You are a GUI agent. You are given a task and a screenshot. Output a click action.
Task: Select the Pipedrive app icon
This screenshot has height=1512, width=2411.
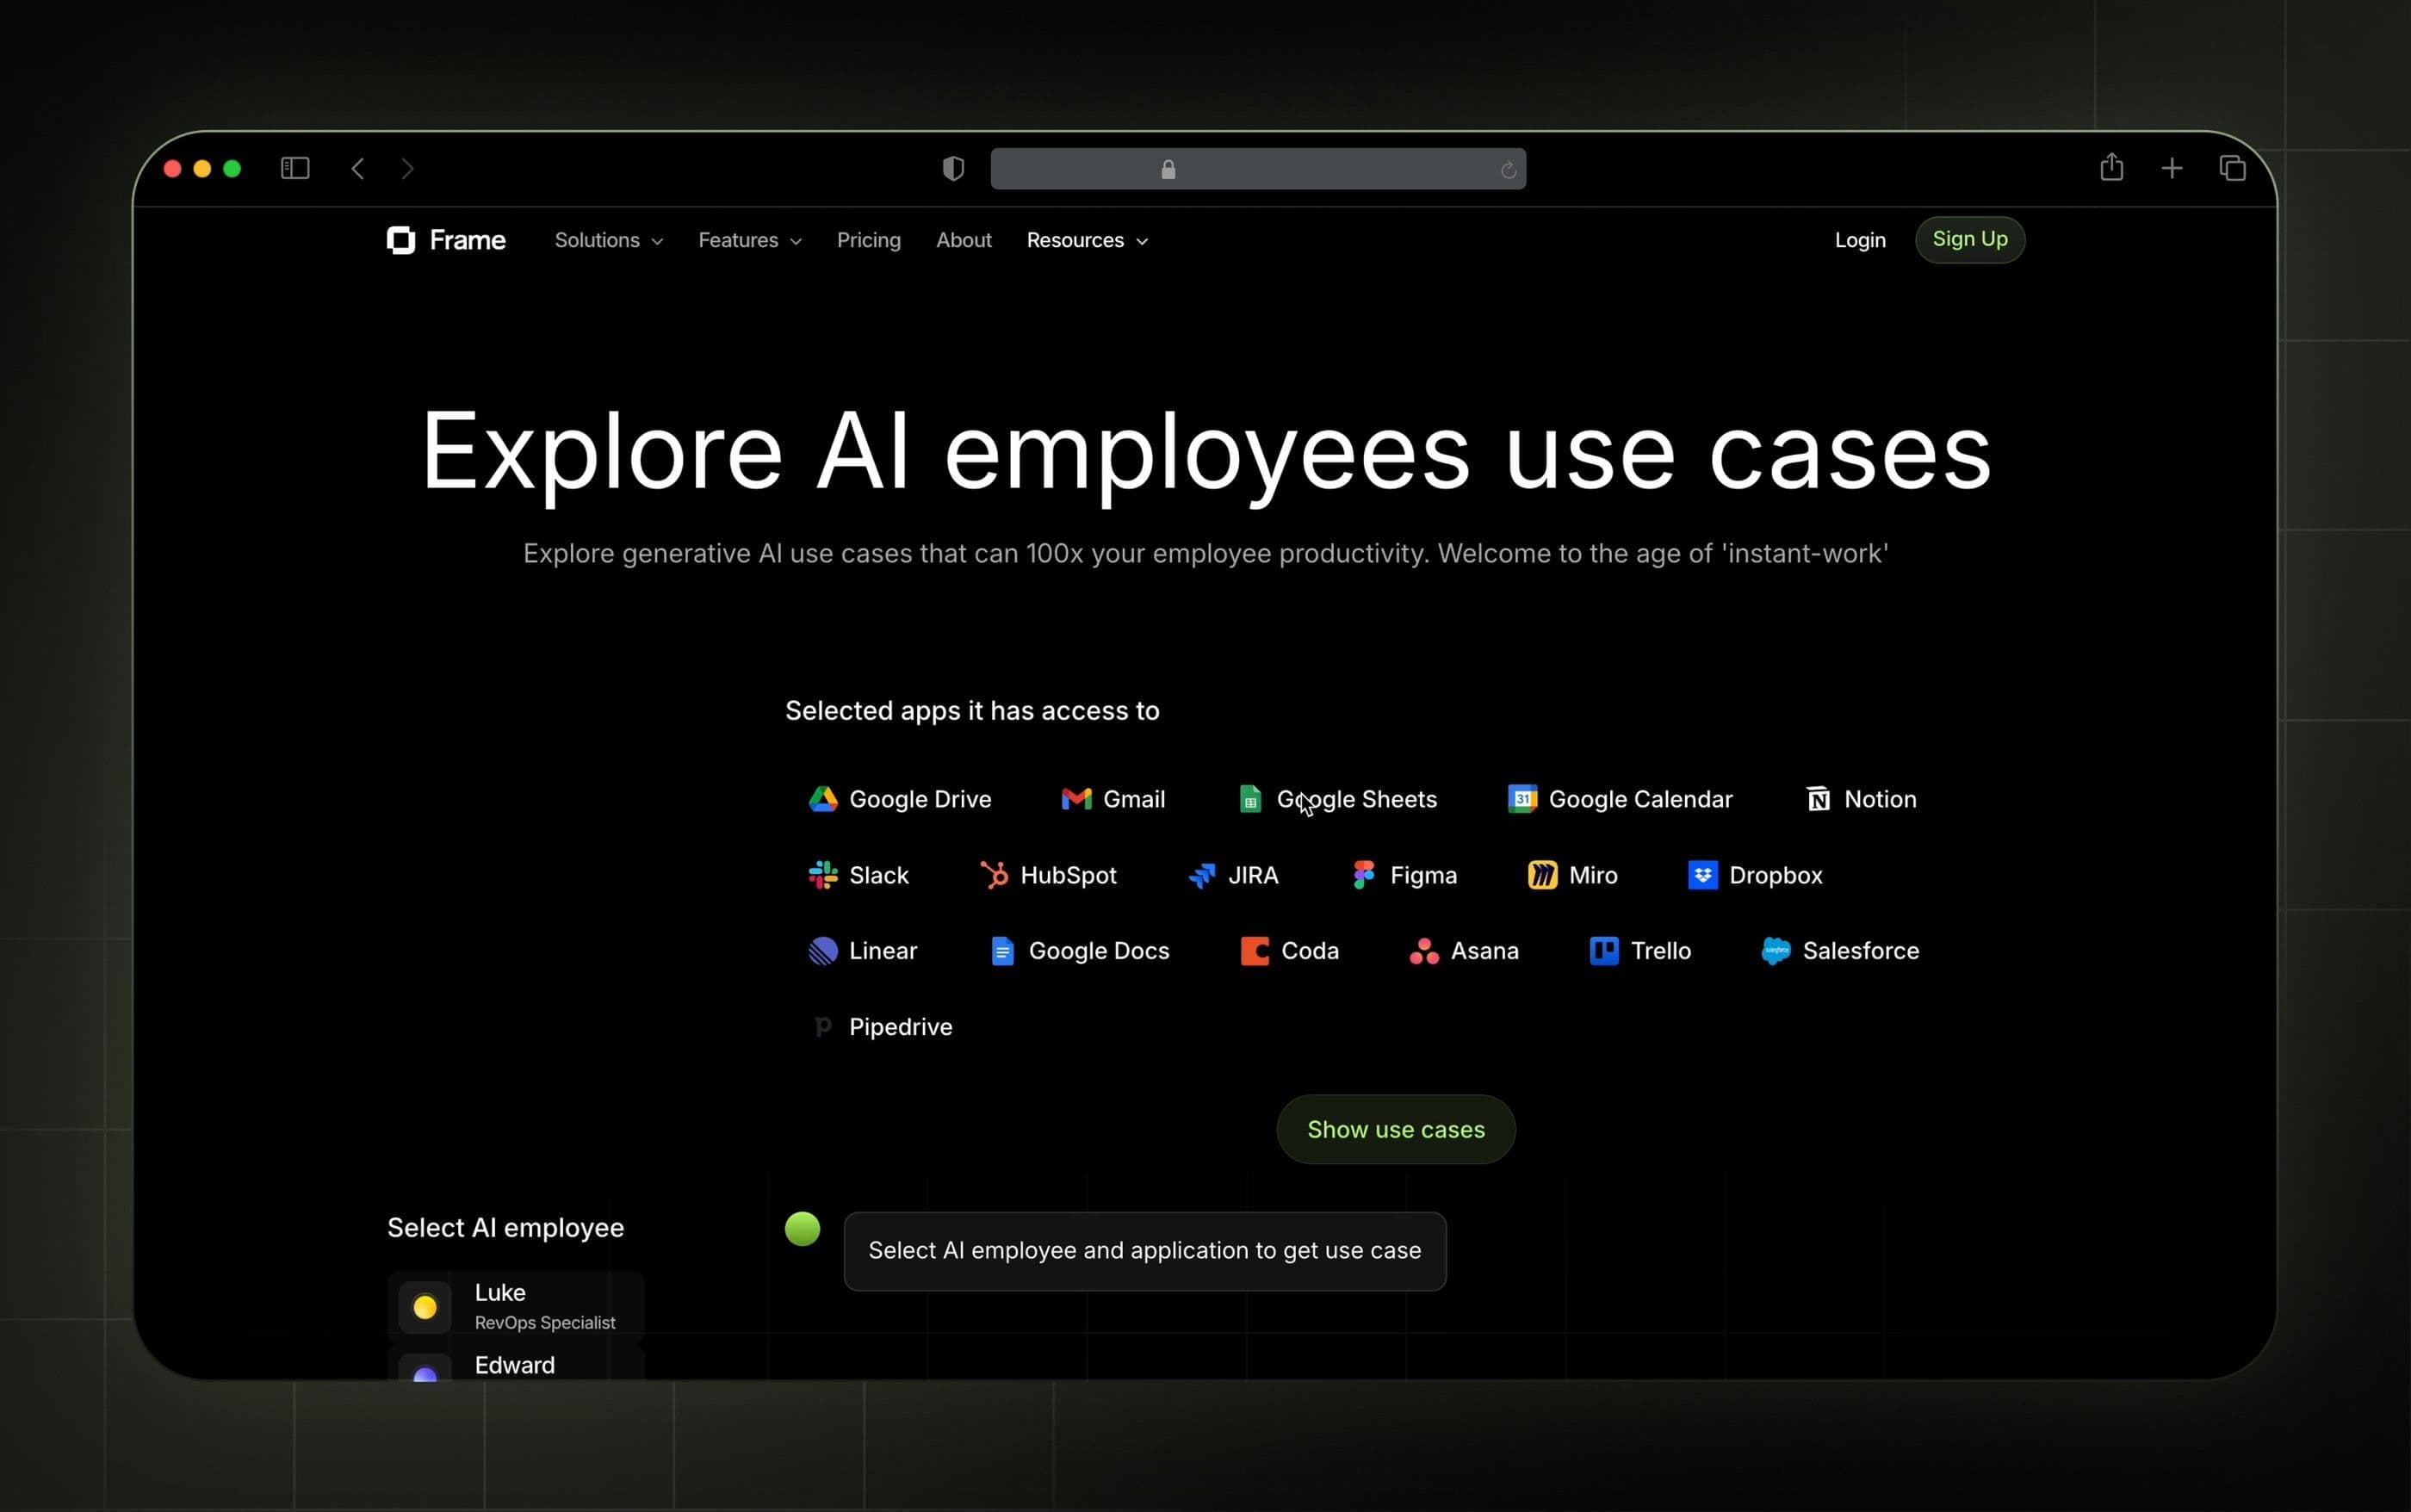tap(822, 1027)
